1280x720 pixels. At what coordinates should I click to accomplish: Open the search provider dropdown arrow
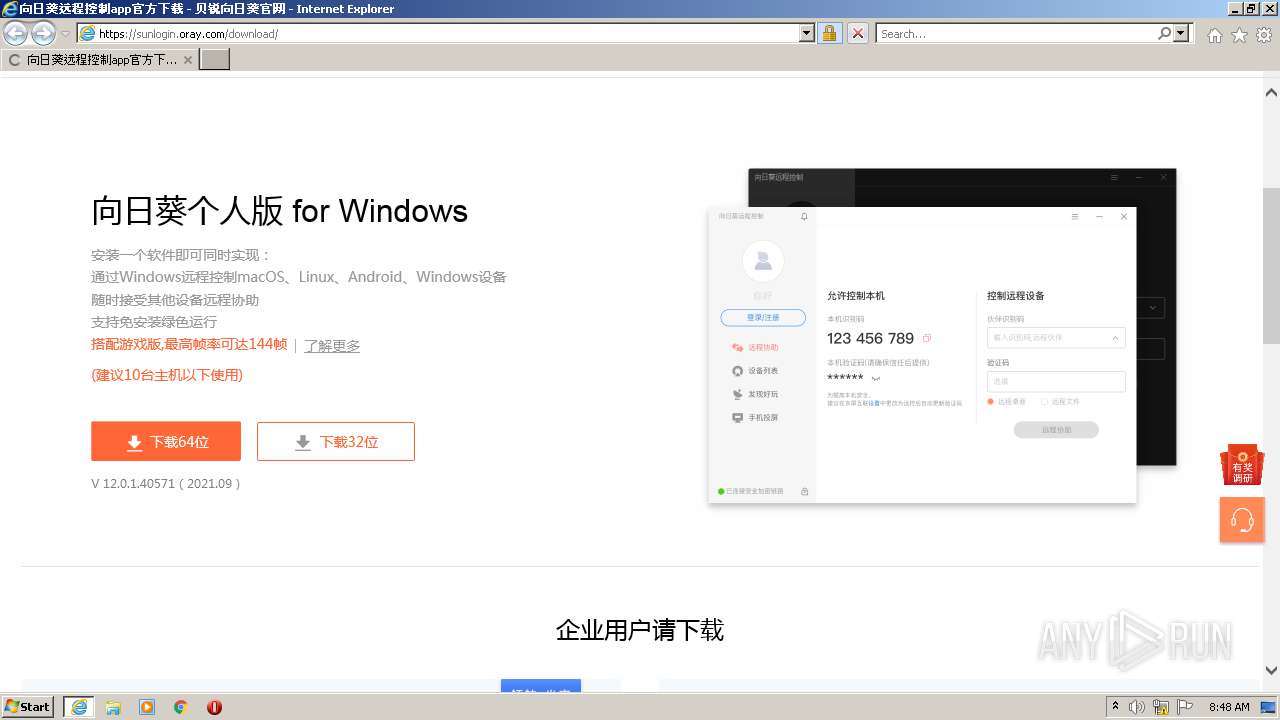1182,33
